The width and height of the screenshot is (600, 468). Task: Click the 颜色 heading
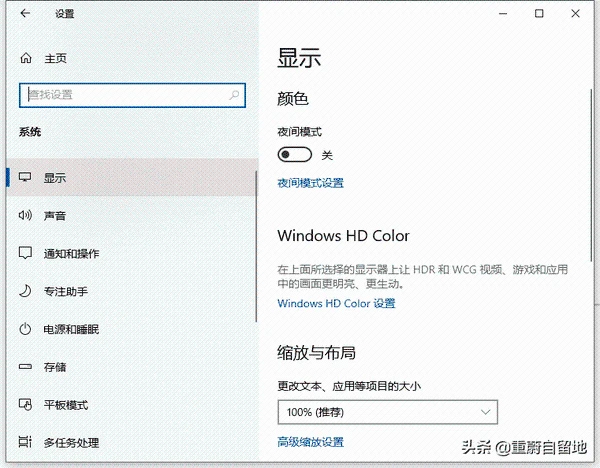[293, 99]
